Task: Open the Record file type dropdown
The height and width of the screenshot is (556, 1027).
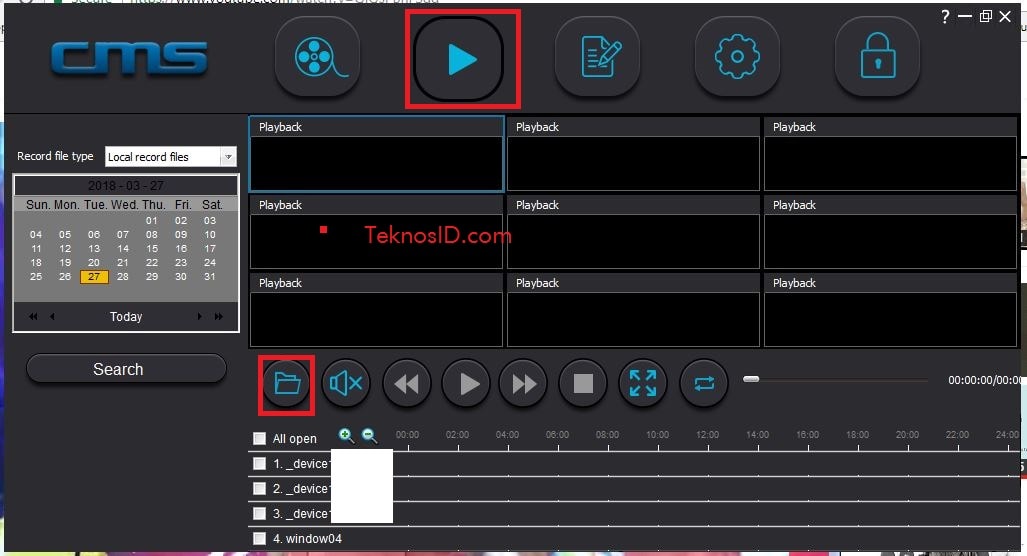Action: point(170,157)
